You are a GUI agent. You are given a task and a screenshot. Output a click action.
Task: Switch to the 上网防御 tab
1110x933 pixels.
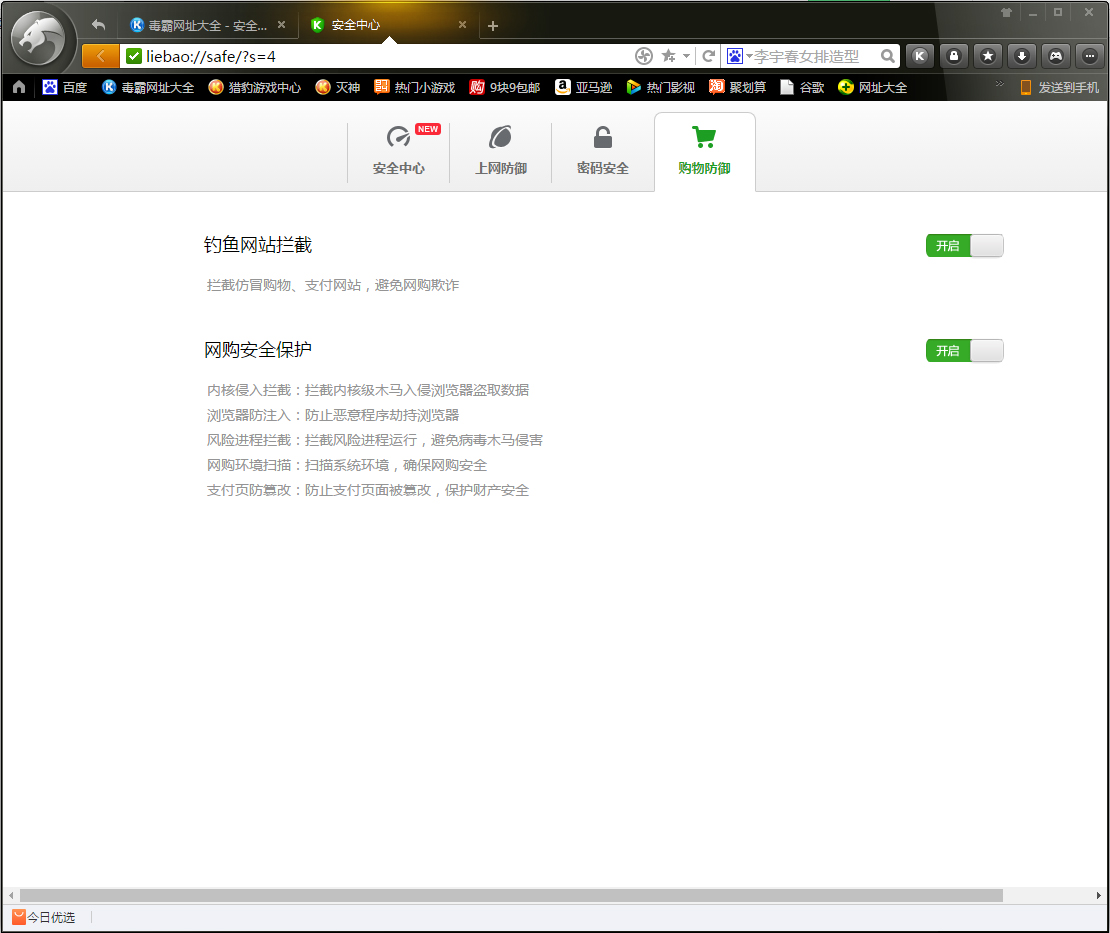pos(501,150)
